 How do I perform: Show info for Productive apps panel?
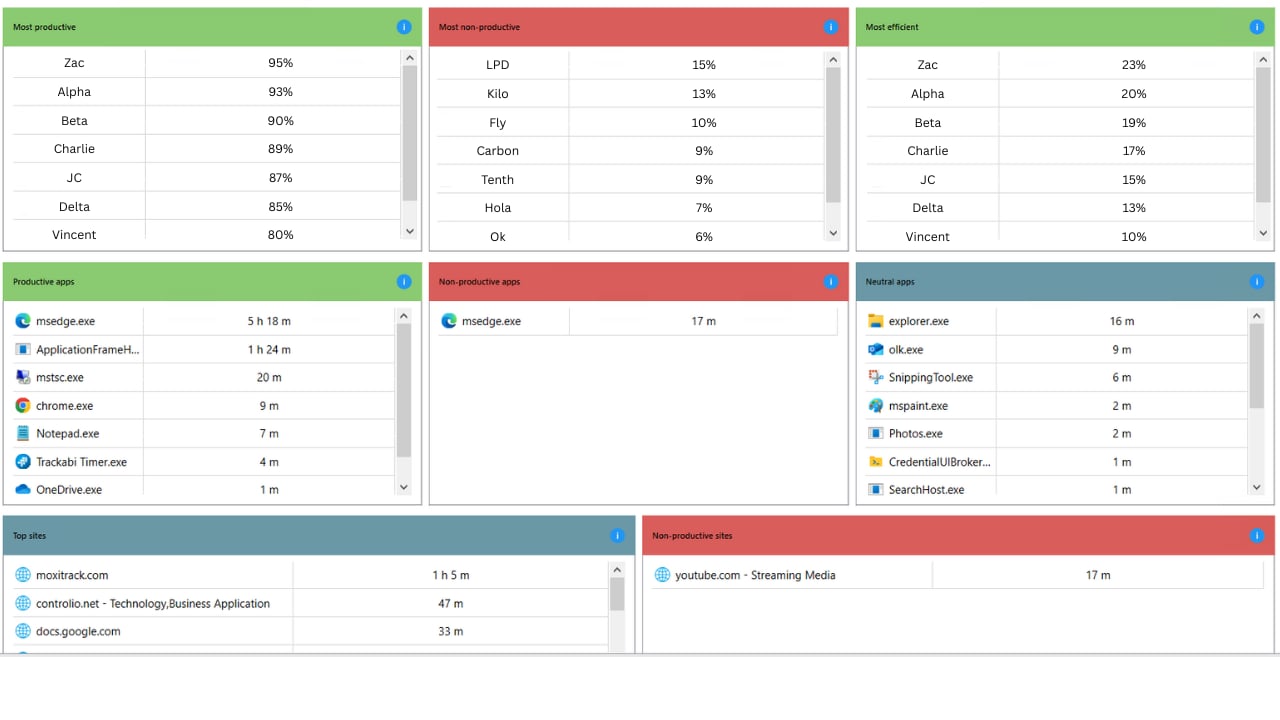404,282
